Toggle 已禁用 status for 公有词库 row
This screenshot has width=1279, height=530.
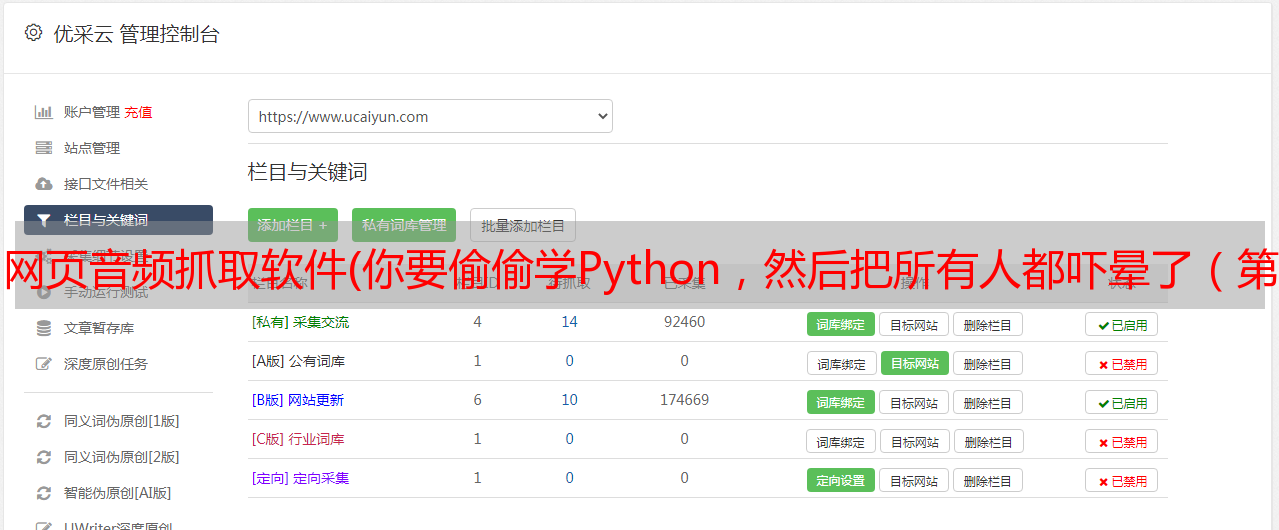pos(1121,363)
